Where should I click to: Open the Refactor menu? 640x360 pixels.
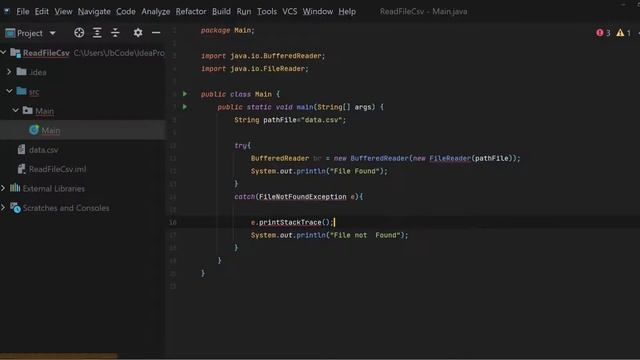pyautogui.click(x=191, y=11)
